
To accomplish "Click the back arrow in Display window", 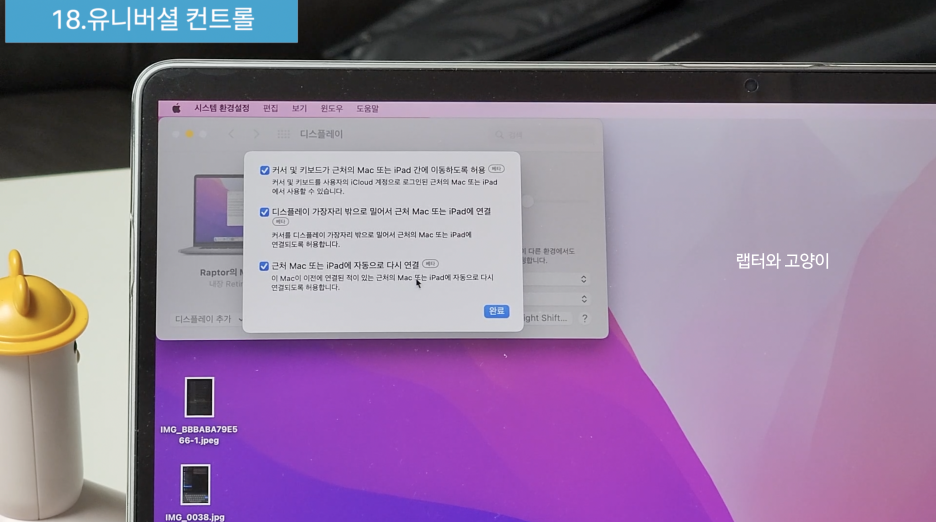I will 231,134.
